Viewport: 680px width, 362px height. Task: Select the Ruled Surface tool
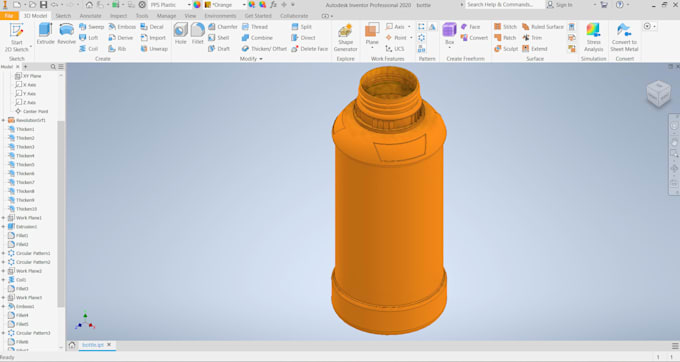coord(543,27)
